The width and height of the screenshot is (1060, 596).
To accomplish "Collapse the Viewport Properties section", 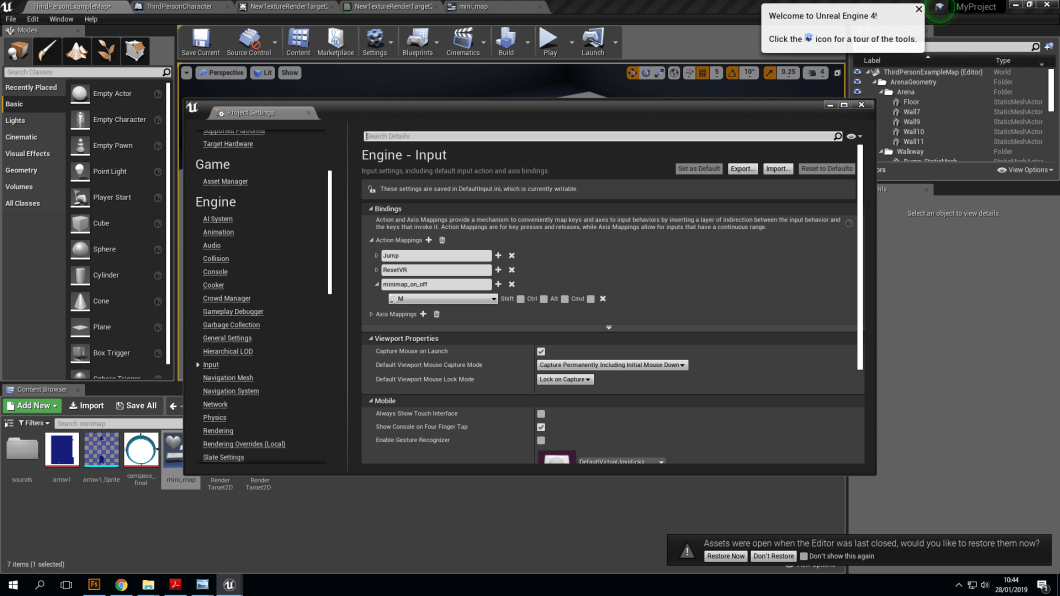I will click(371, 339).
